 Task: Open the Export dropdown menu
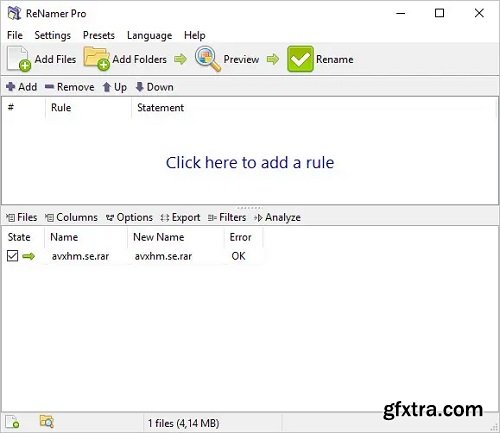[x=180, y=217]
